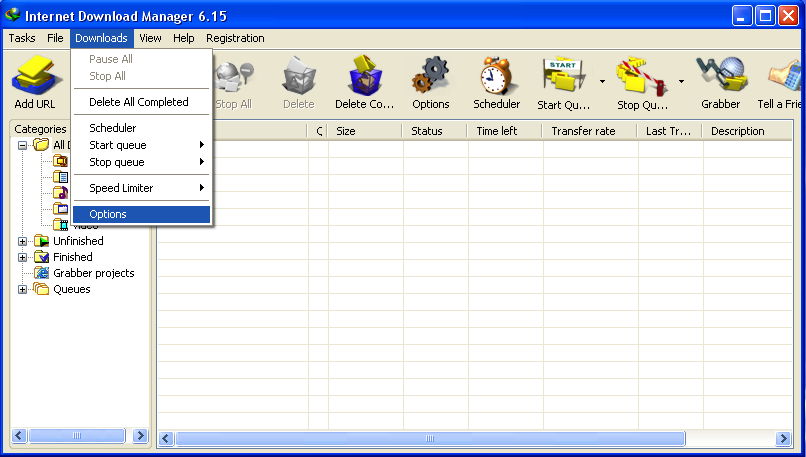Click the Stop All toolbar icon
Screen dimensions: 806x457
tap(234, 78)
